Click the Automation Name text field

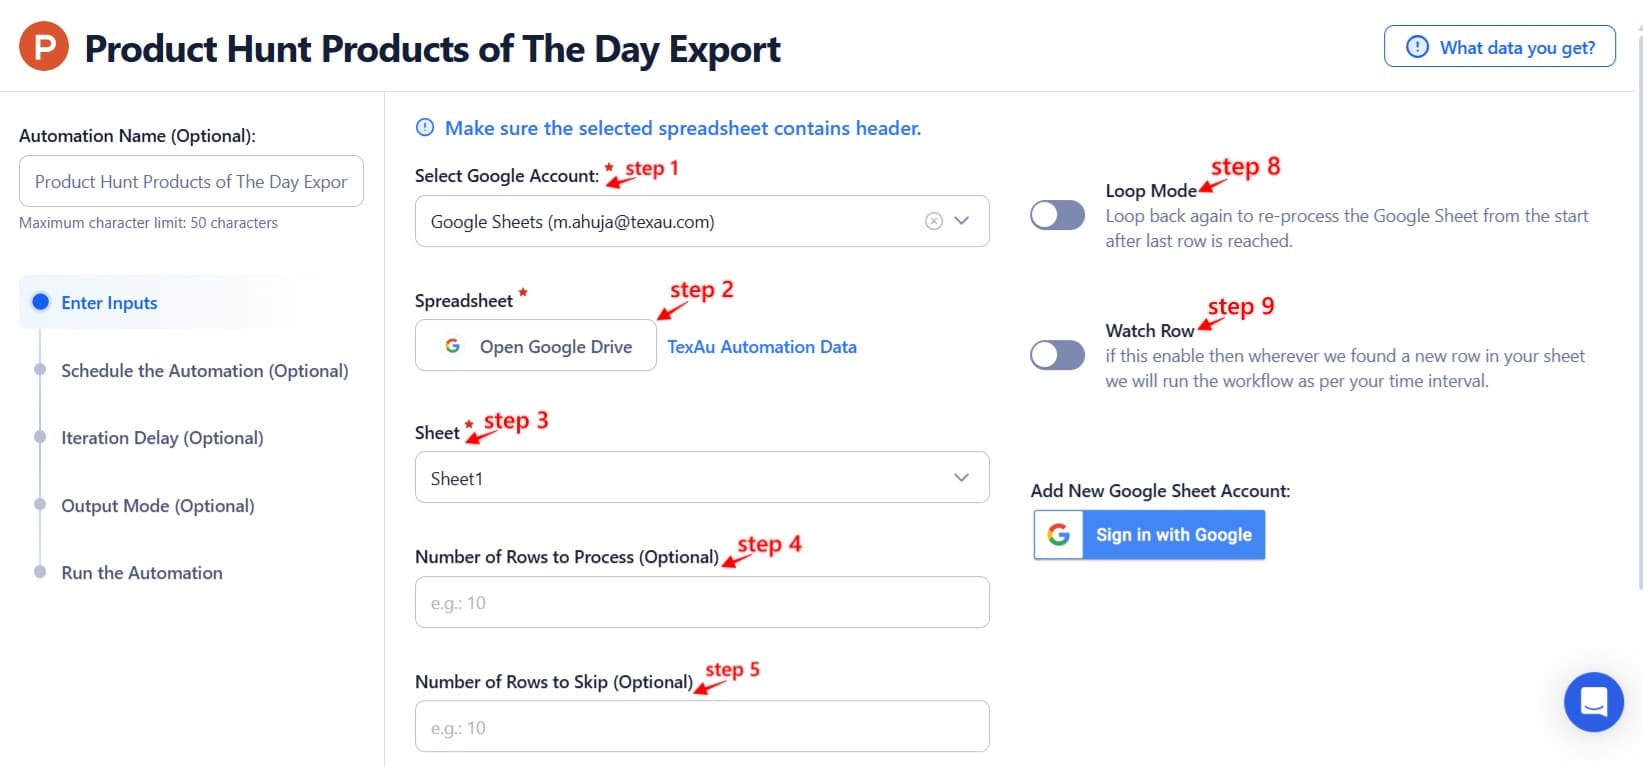pyautogui.click(x=191, y=181)
